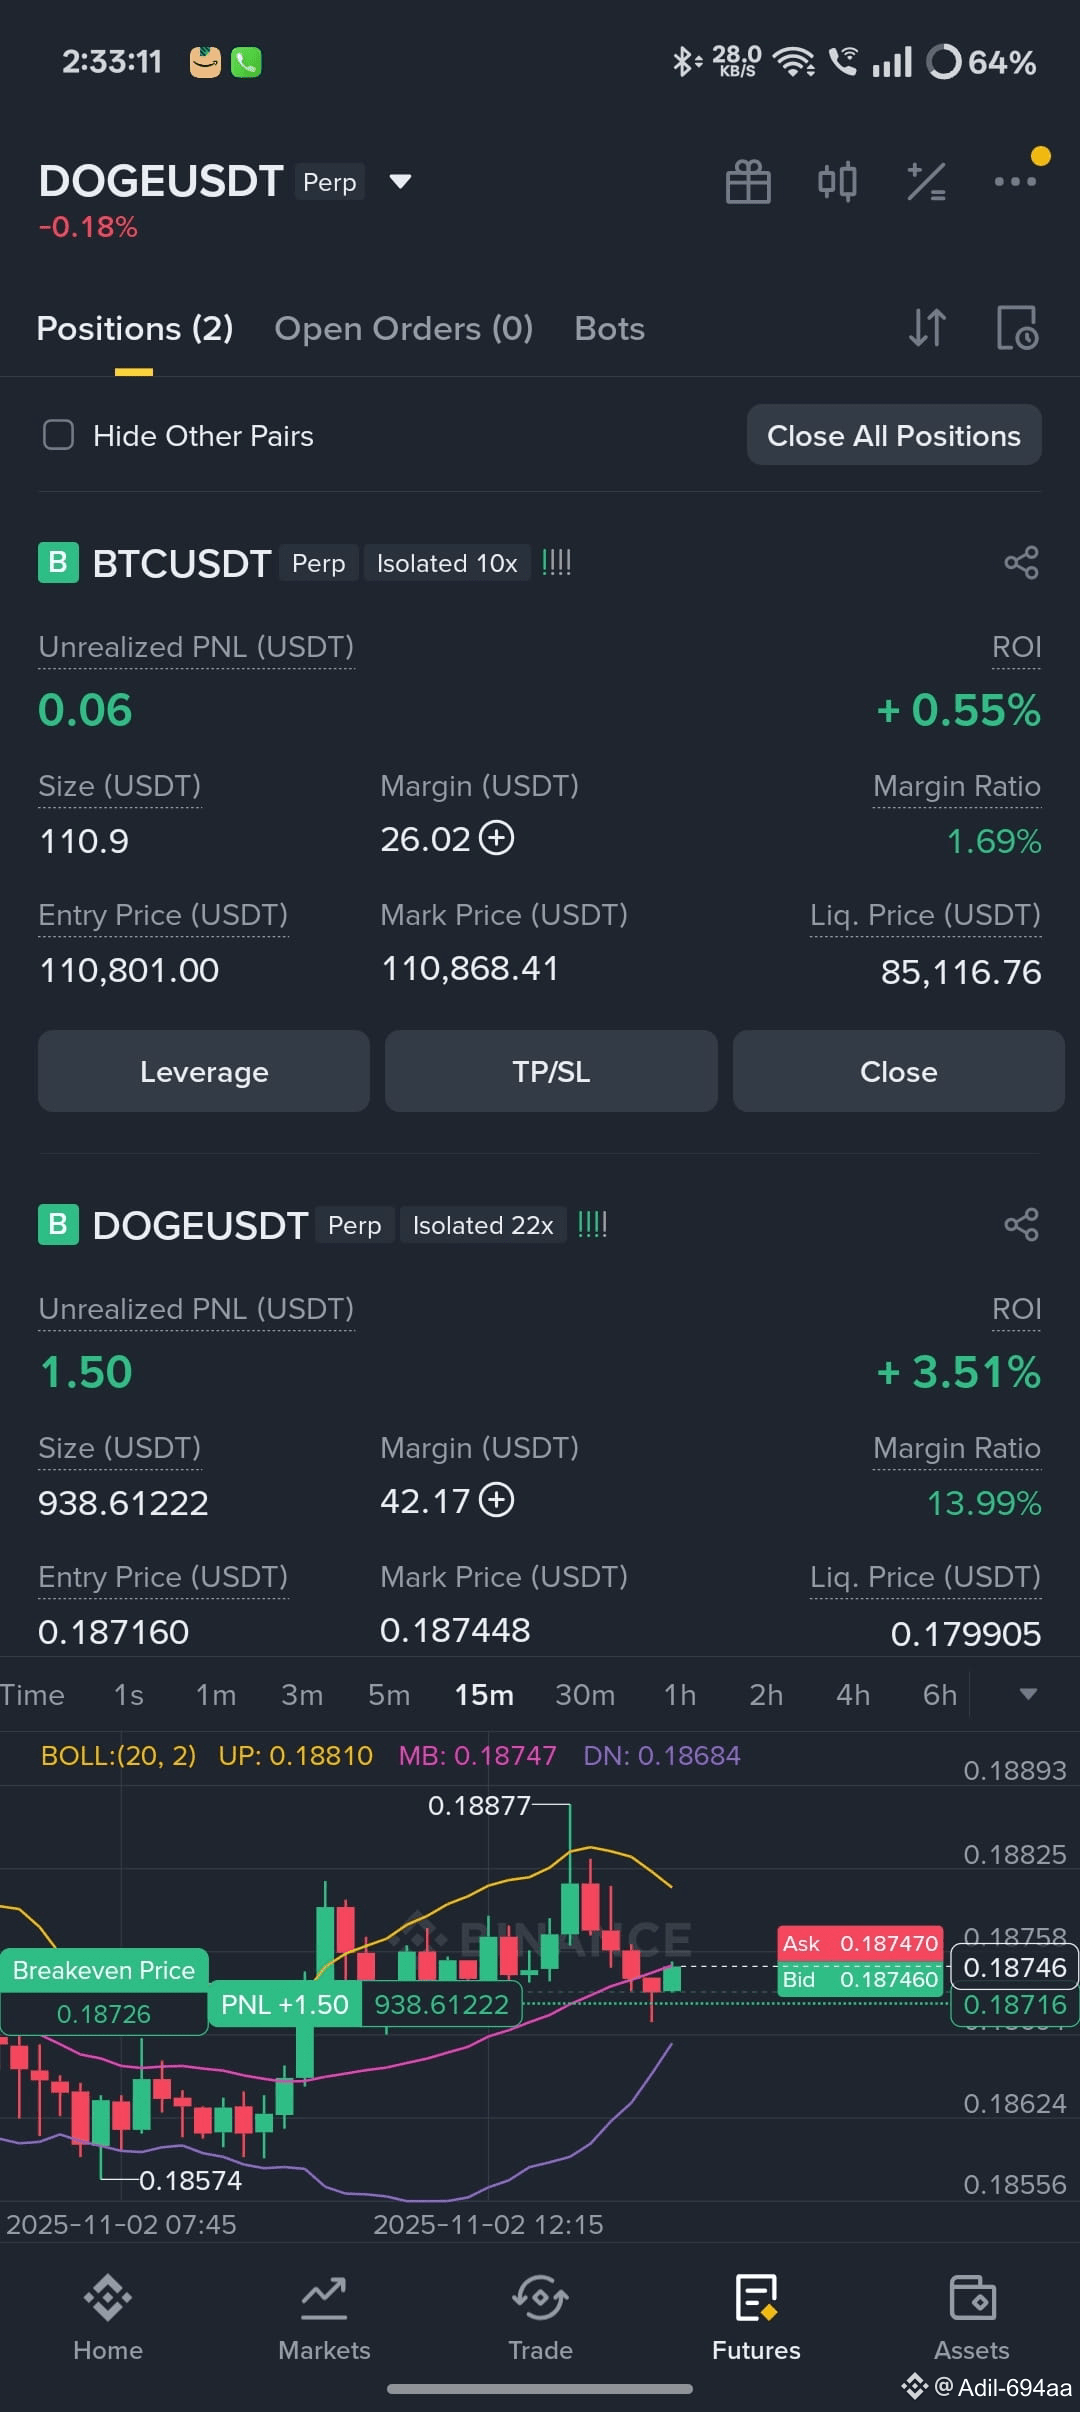Expand more chart timeframe options
The image size is (1080, 2412).
pos(1028,1694)
